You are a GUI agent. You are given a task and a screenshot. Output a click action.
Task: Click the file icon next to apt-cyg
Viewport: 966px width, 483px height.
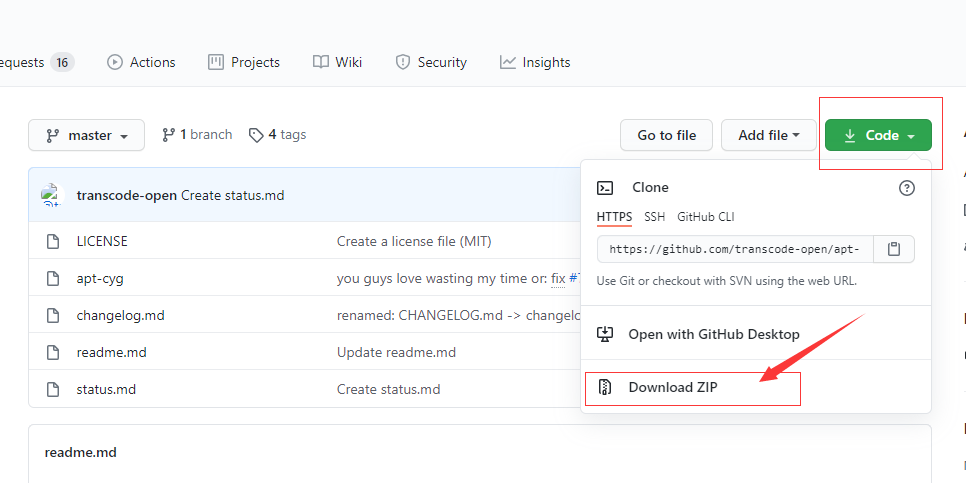[x=53, y=278]
